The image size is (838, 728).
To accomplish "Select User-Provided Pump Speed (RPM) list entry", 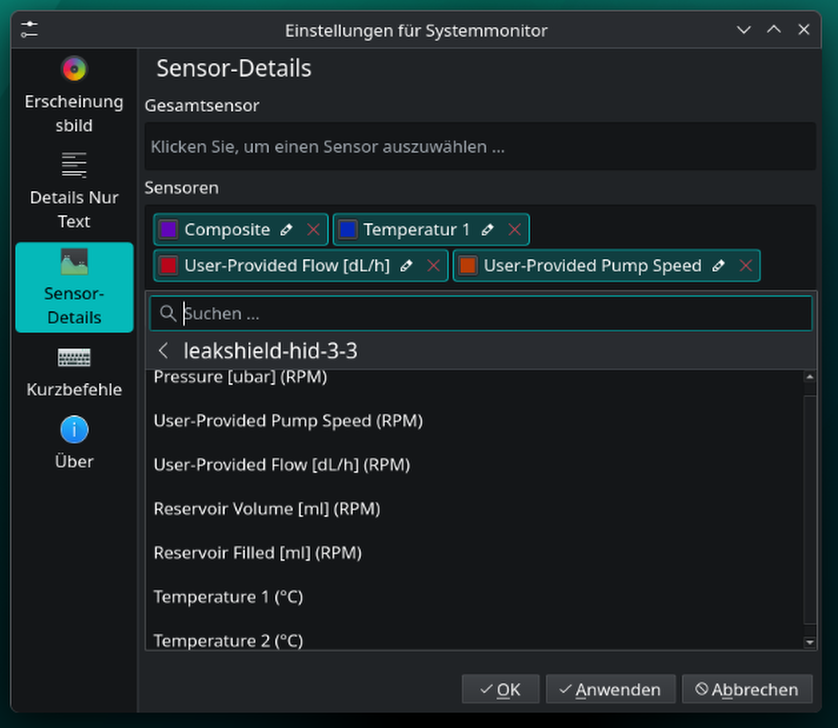I will pyautogui.click(x=475, y=421).
